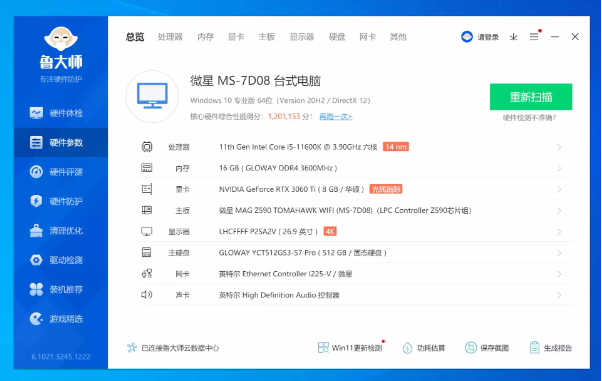The image size is (602, 381).
Task: Click '微星 MAG Z590 TOMAHAWK WIFI' text
Action: coord(276,210)
